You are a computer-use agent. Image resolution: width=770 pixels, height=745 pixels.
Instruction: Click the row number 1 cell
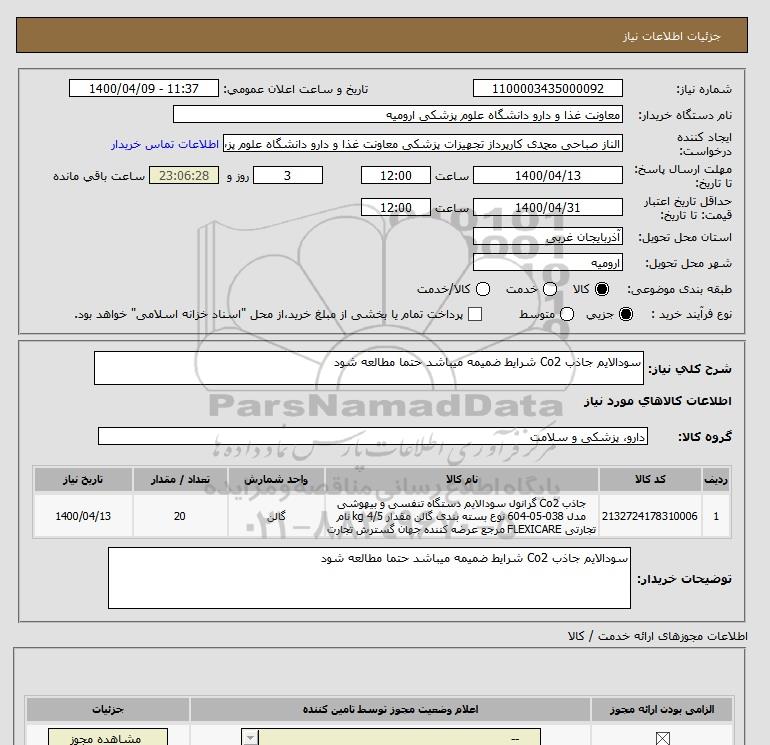(716, 516)
